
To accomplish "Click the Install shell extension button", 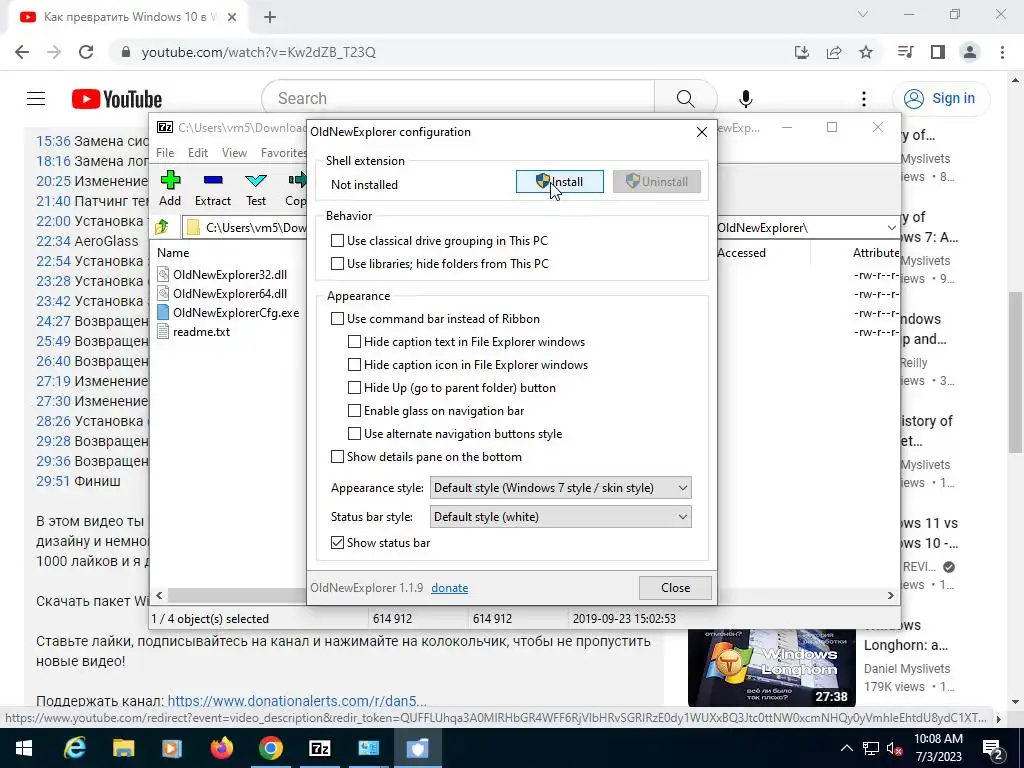I will point(560,182).
